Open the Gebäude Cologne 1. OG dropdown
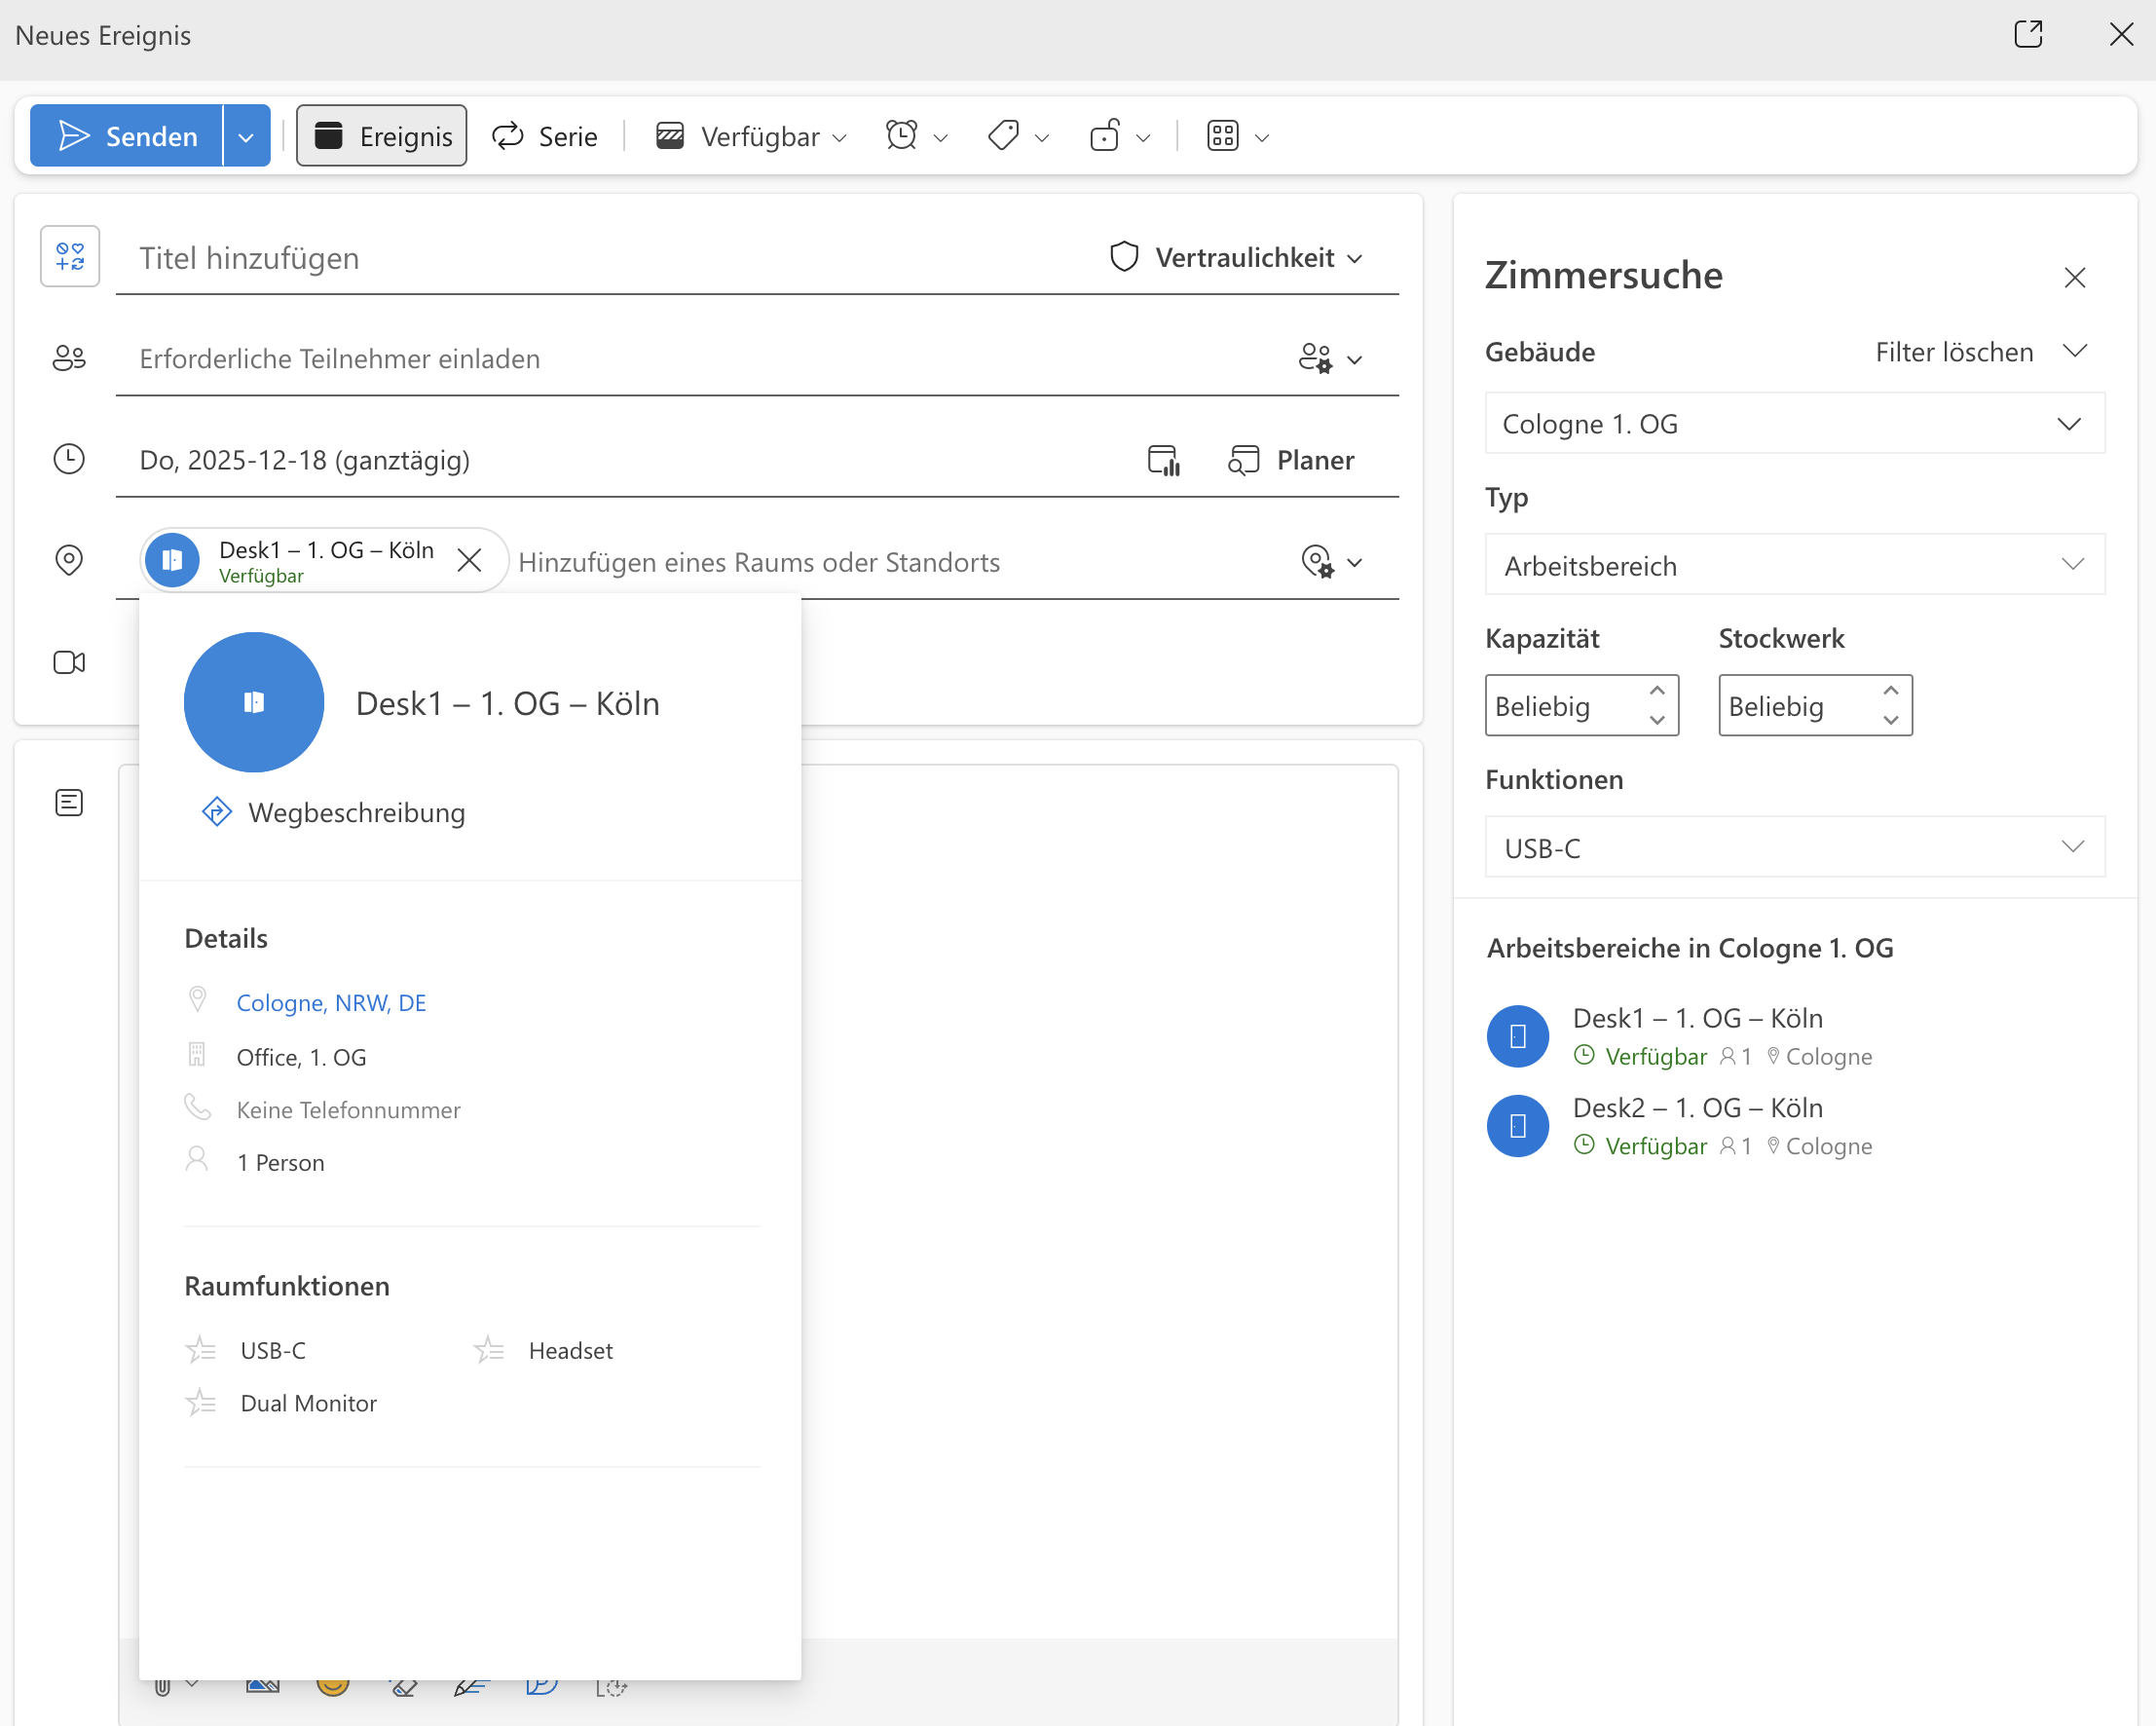This screenshot has height=1726, width=2156. 1794,424
